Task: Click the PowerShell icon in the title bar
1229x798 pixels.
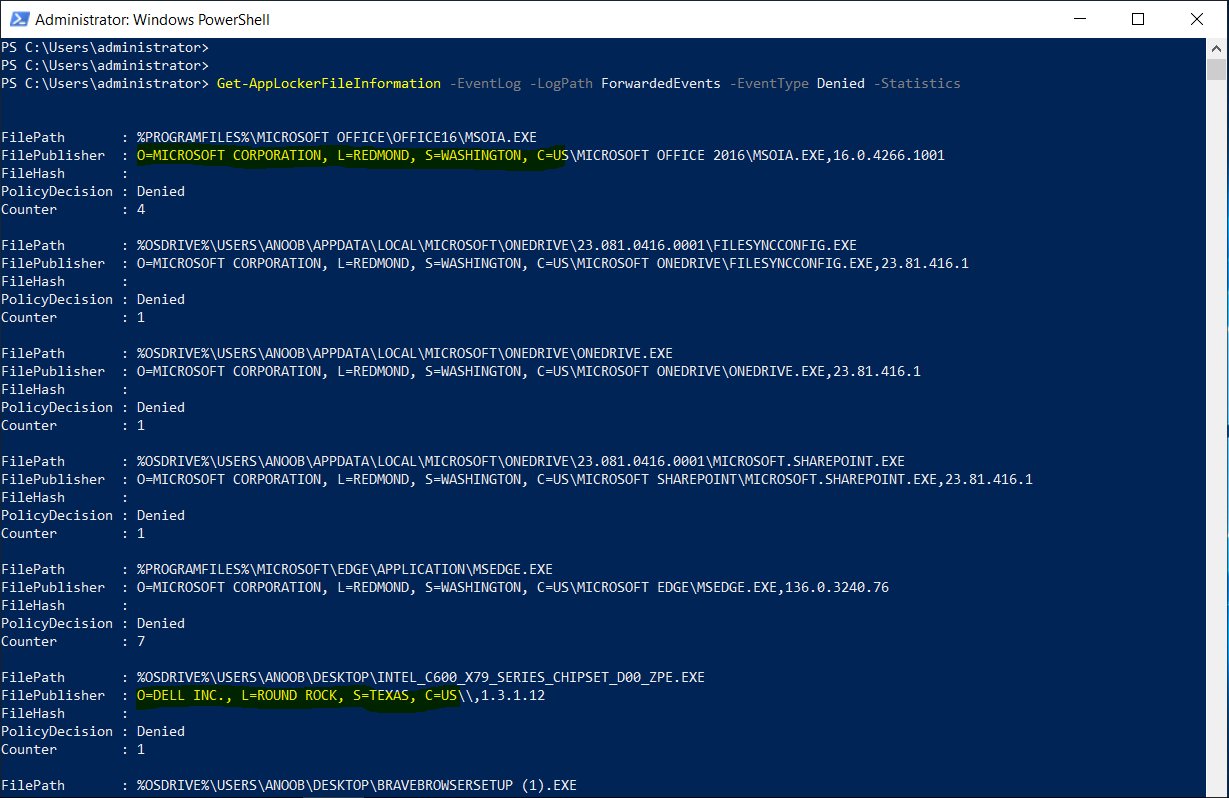Action: coord(17,19)
